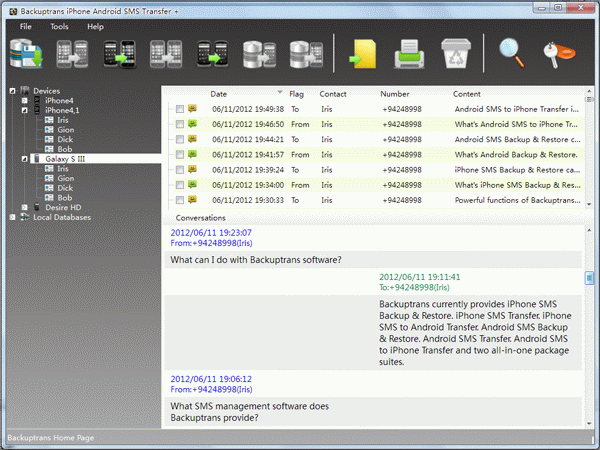
Task: Collapse the Galaxy S III node
Action: [25, 159]
